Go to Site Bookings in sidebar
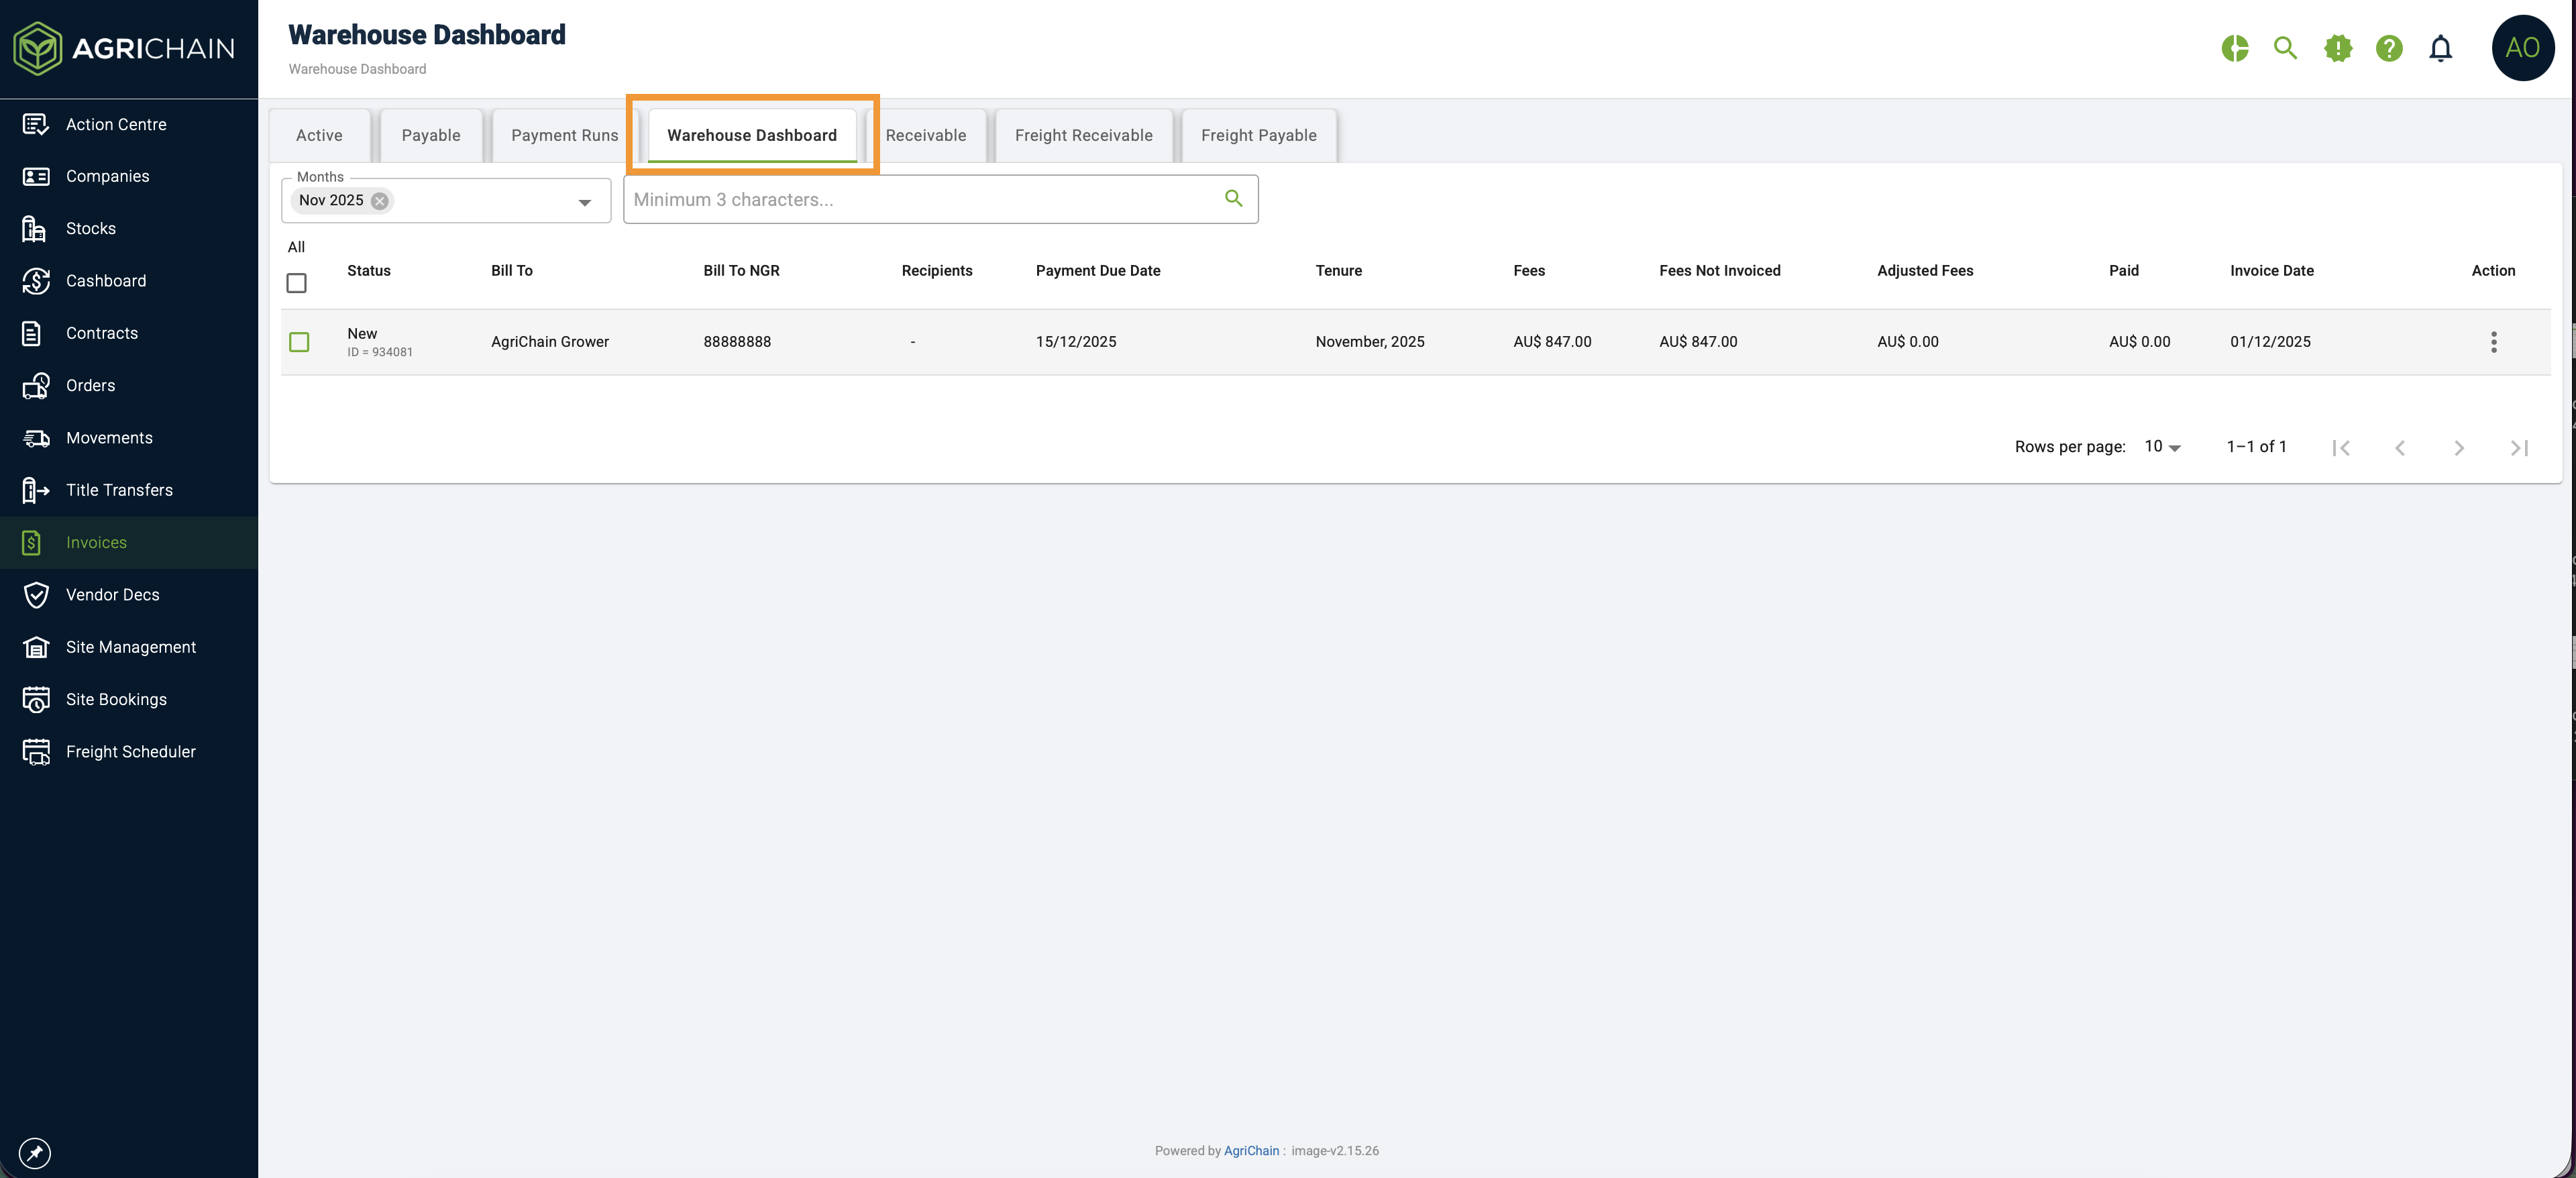 click(x=116, y=699)
